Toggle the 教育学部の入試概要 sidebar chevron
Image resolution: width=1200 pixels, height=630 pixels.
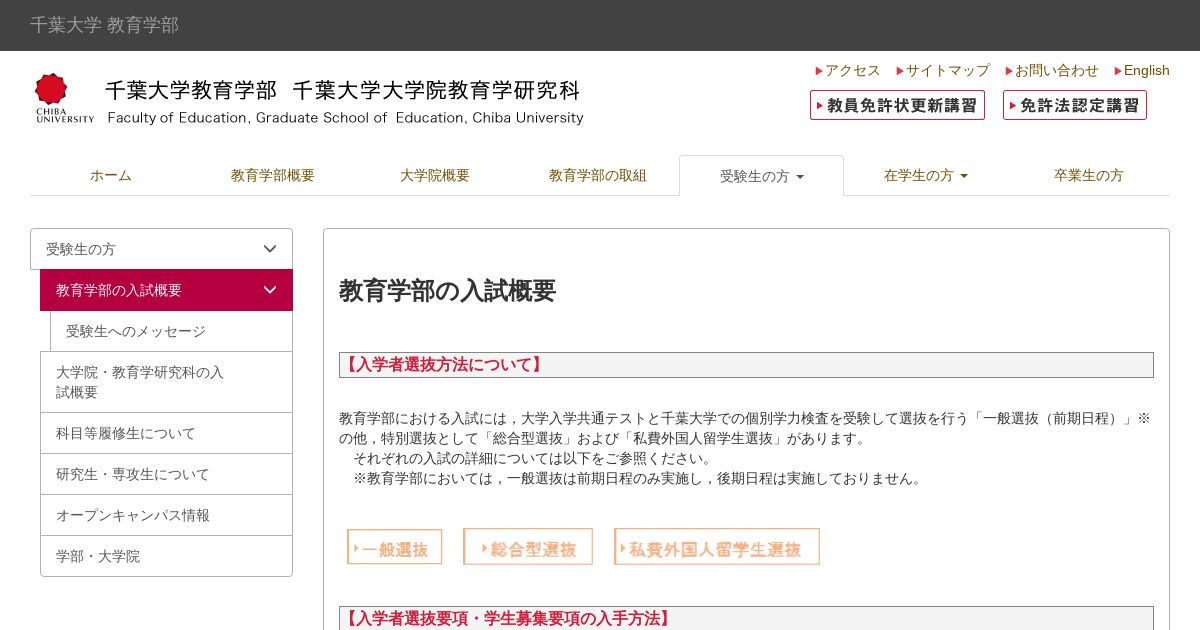pyautogui.click(x=270, y=290)
